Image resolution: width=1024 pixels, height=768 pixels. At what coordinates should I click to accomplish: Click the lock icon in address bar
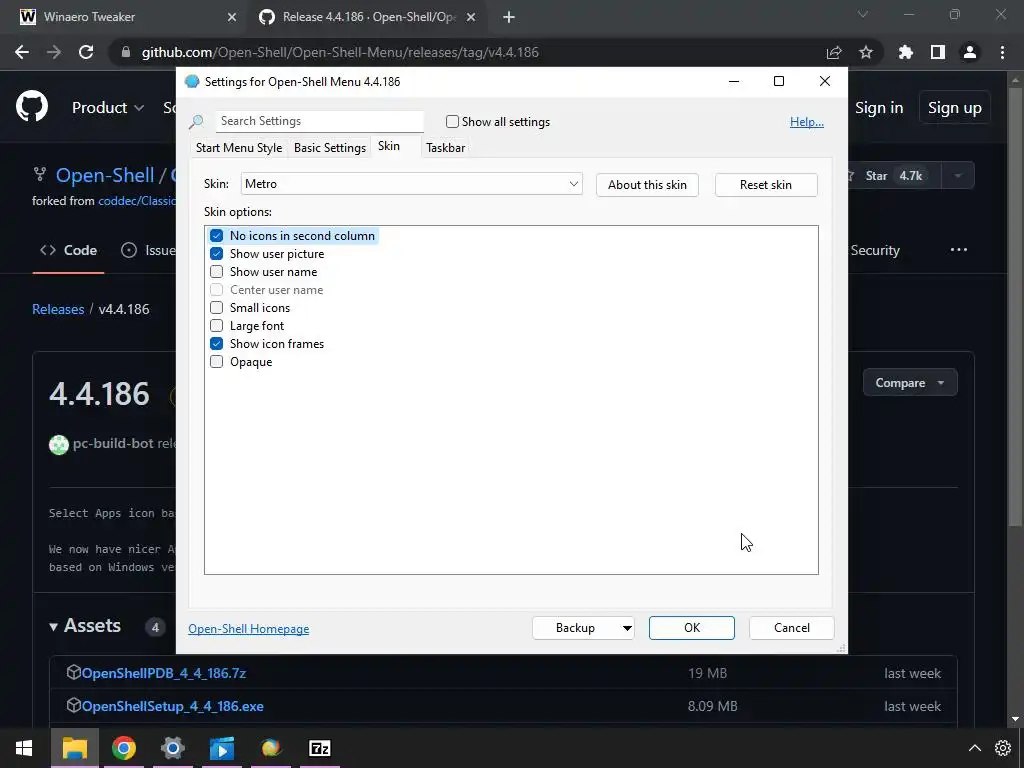125,52
